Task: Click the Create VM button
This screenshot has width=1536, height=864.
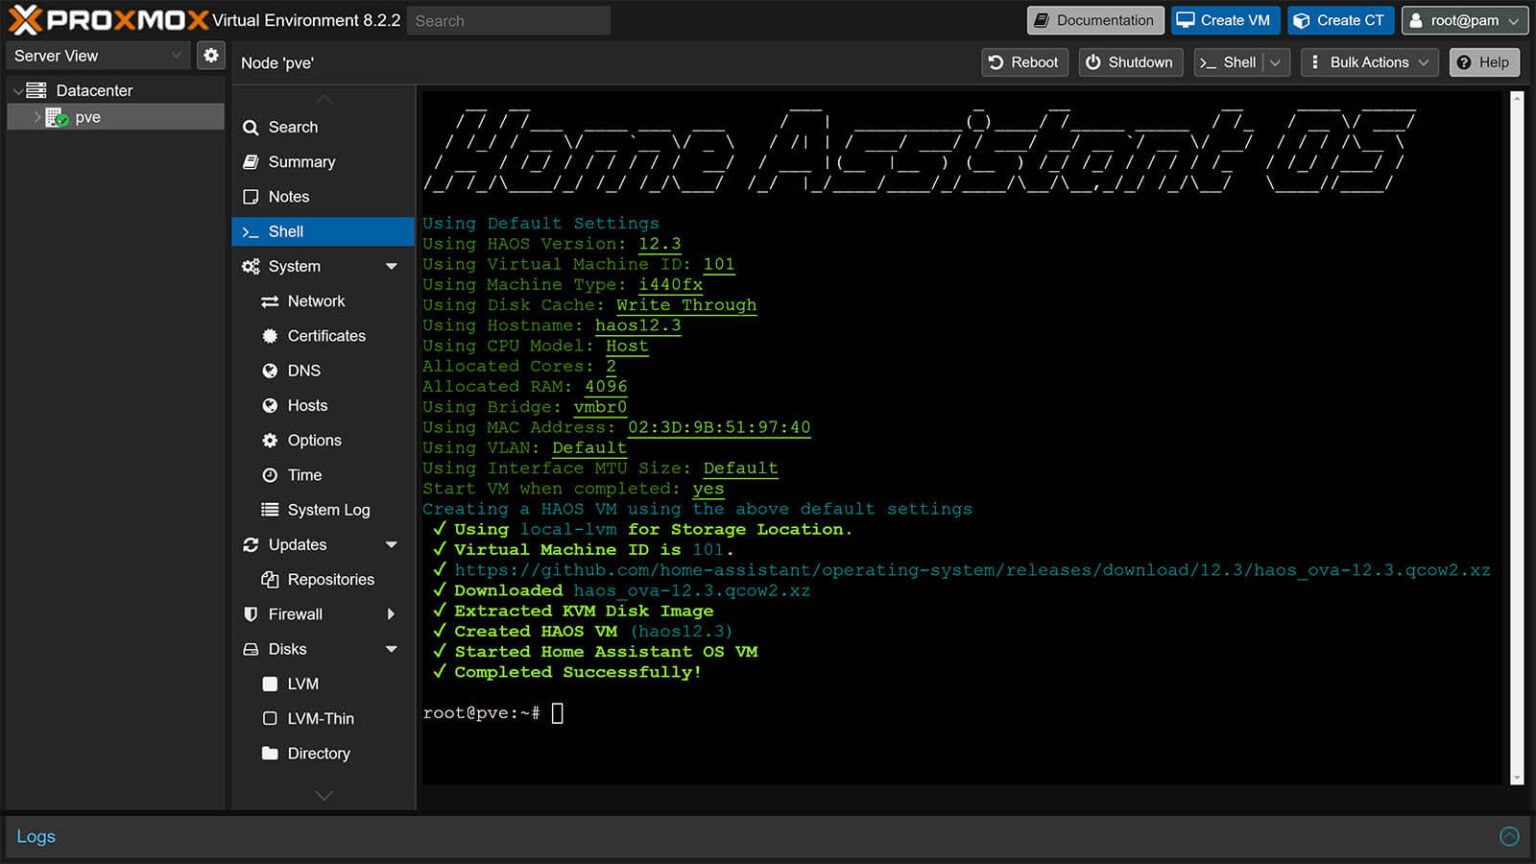Action: (x=1225, y=20)
